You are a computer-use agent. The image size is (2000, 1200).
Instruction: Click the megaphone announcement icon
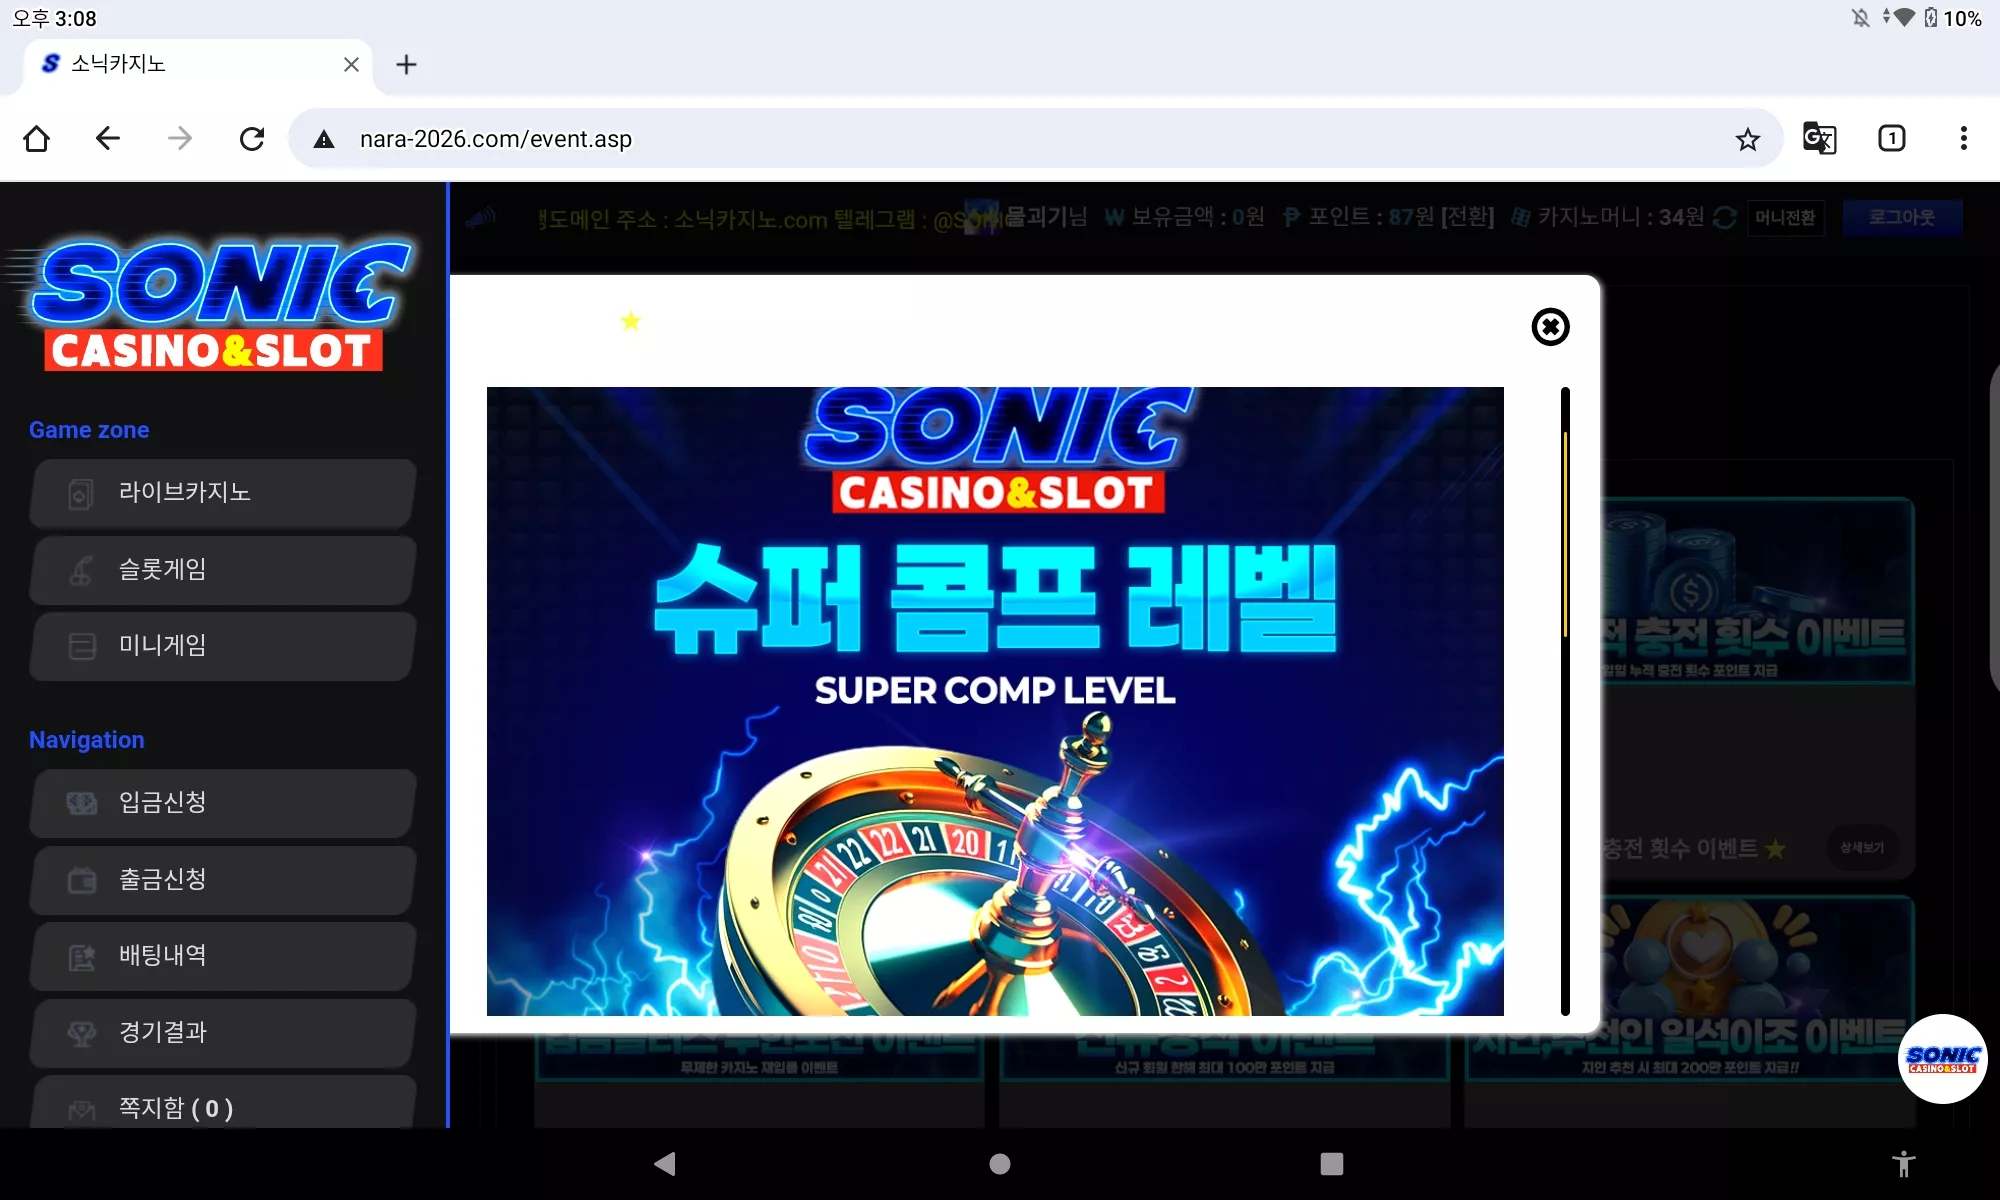coord(481,218)
